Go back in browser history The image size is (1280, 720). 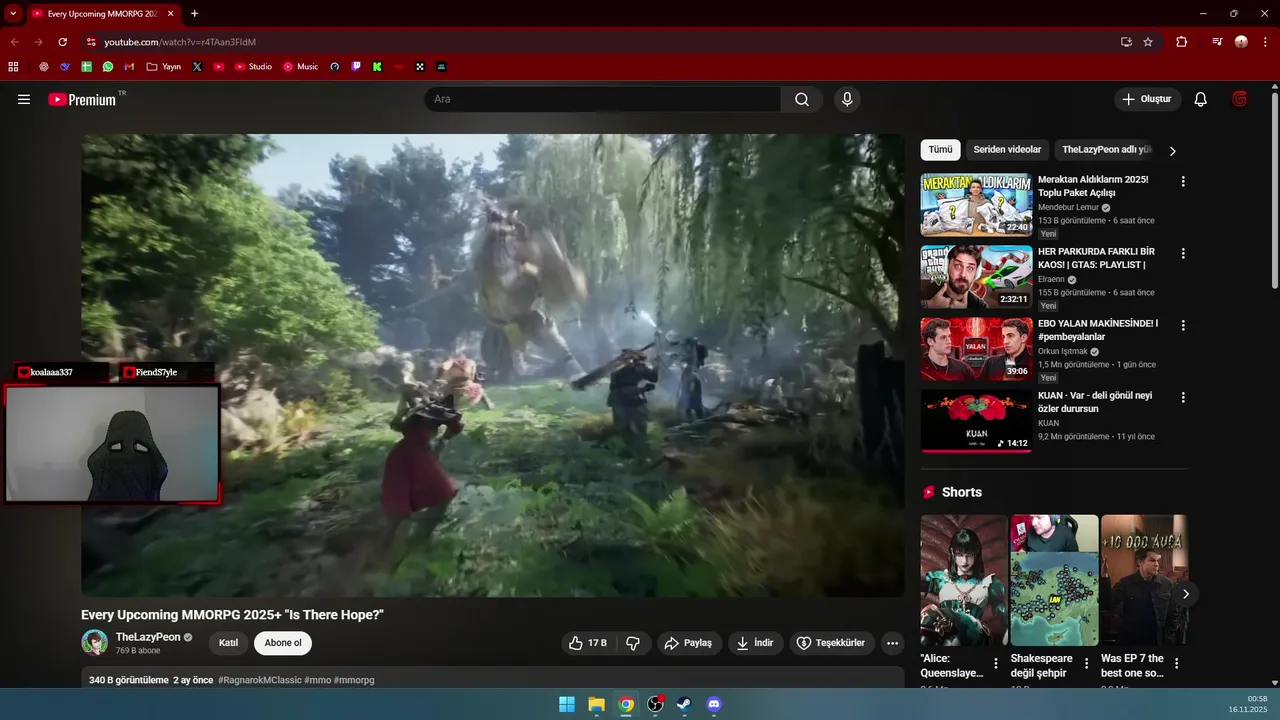tap(14, 42)
